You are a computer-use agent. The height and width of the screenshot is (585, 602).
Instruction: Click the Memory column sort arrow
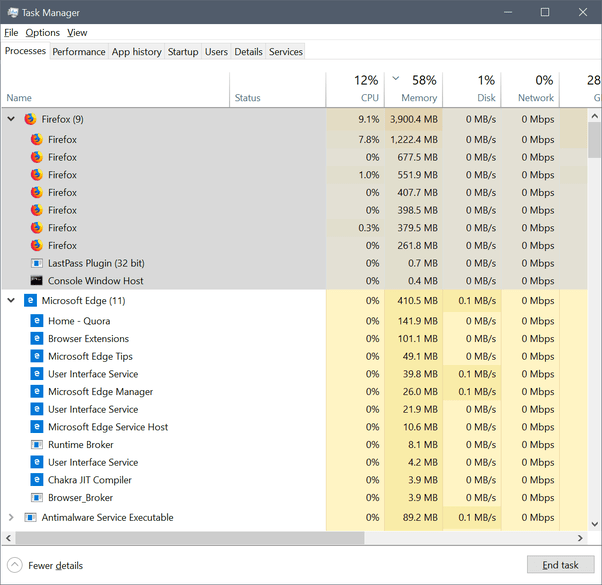coord(395,79)
